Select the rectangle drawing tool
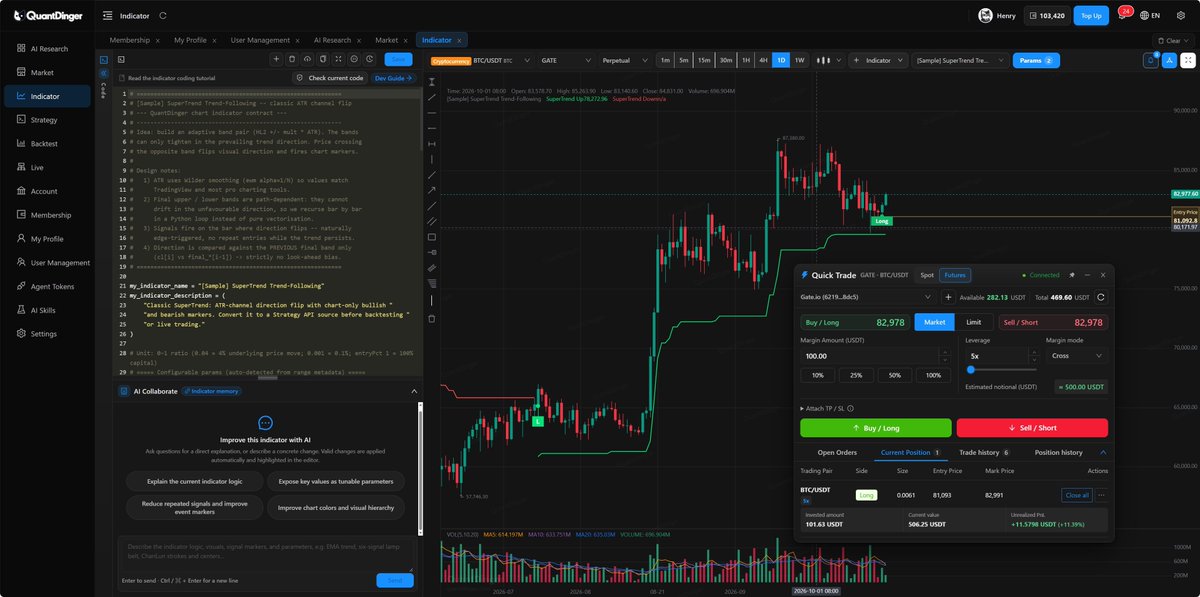Screen dimensions: 1200x597 tap(431, 237)
